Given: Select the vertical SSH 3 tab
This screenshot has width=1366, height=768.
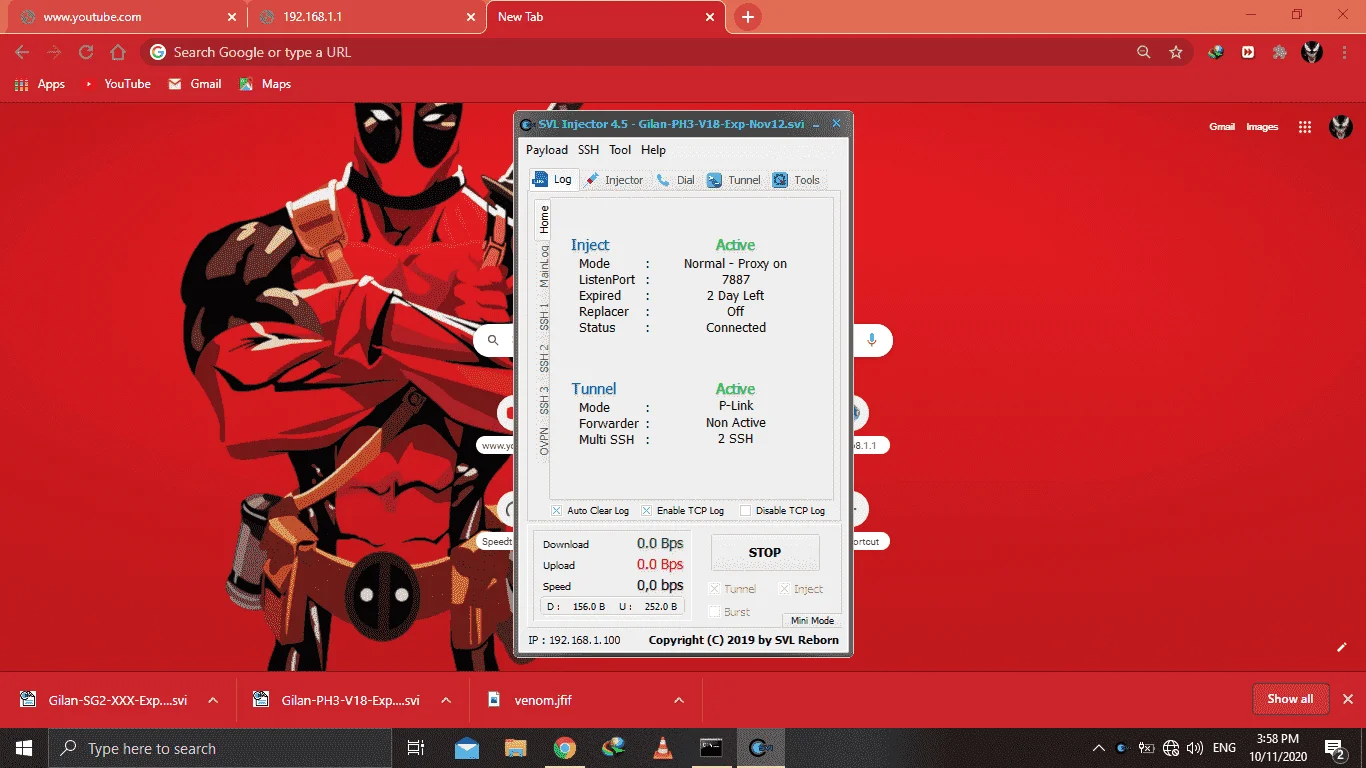Looking at the screenshot, I should 543,400.
